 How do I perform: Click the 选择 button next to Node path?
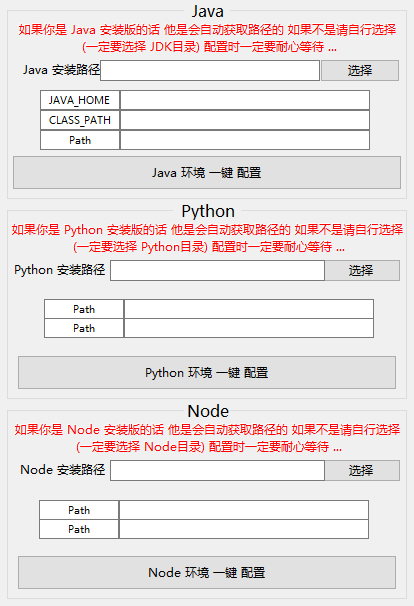pyautogui.click(x=362, y=470)
